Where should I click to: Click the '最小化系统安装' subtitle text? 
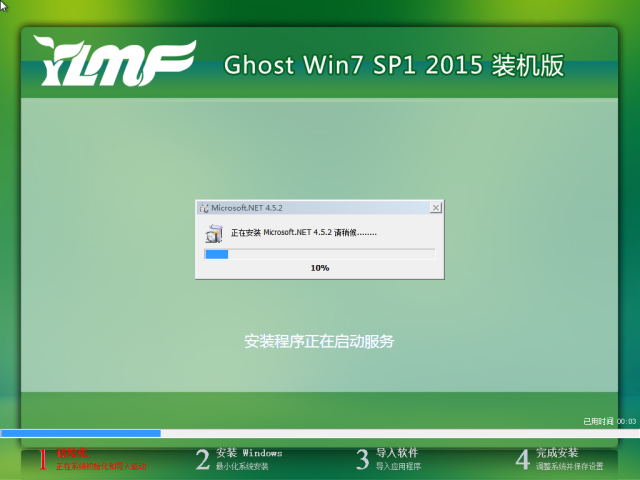click(x=242, y=466)
